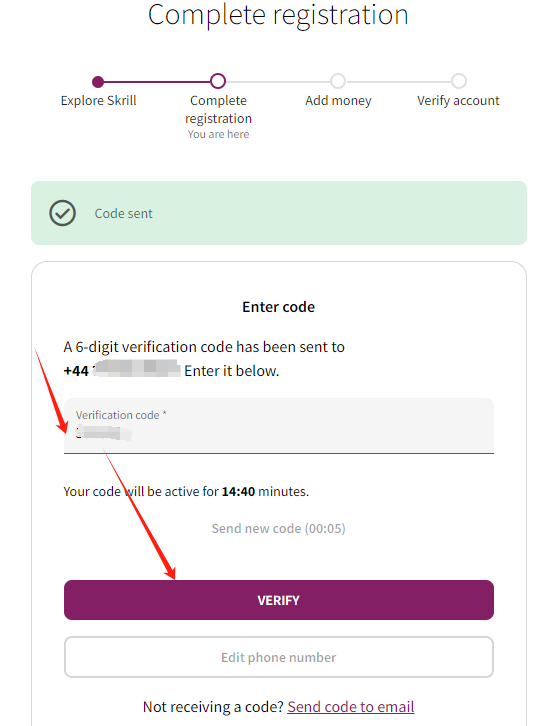Click Send new code countdown link

click(279, 528)
